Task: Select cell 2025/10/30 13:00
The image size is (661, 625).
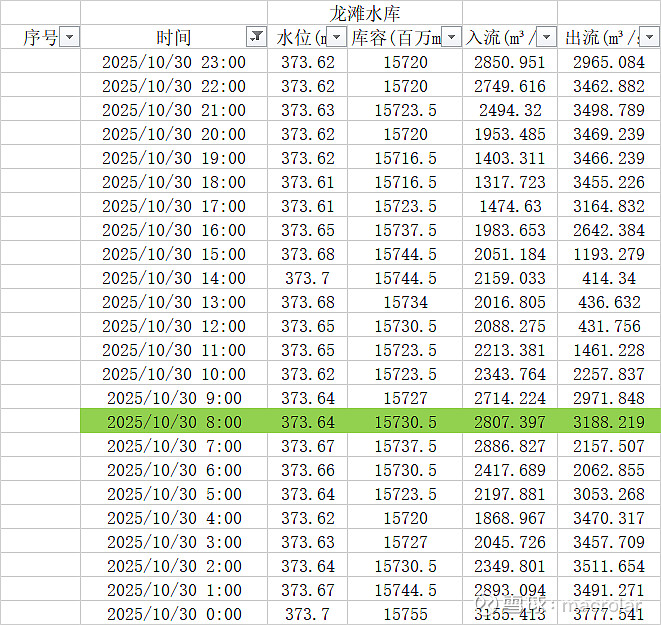Action: [174, 302]
